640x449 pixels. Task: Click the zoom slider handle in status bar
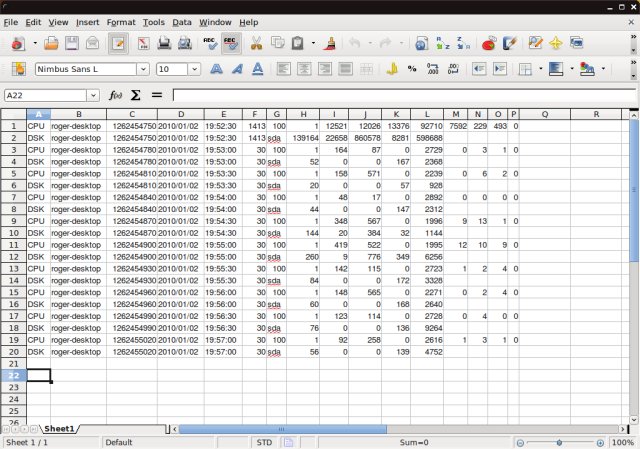[559, 442]
